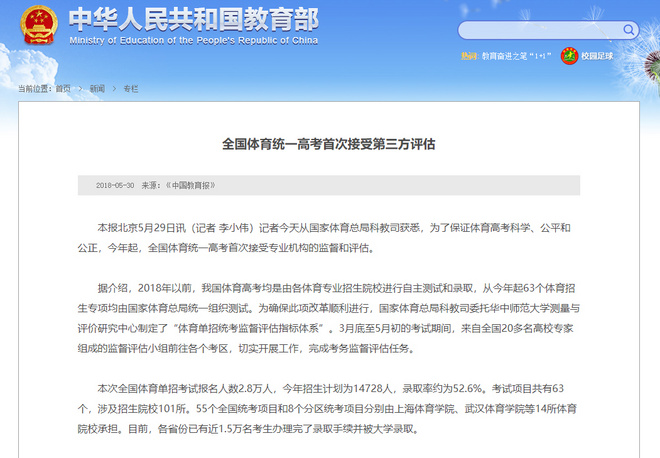Screen dimensions: 660x458
Task: Click the 中华人民共和国教育部 site title
Action: [x=194, y=19]
